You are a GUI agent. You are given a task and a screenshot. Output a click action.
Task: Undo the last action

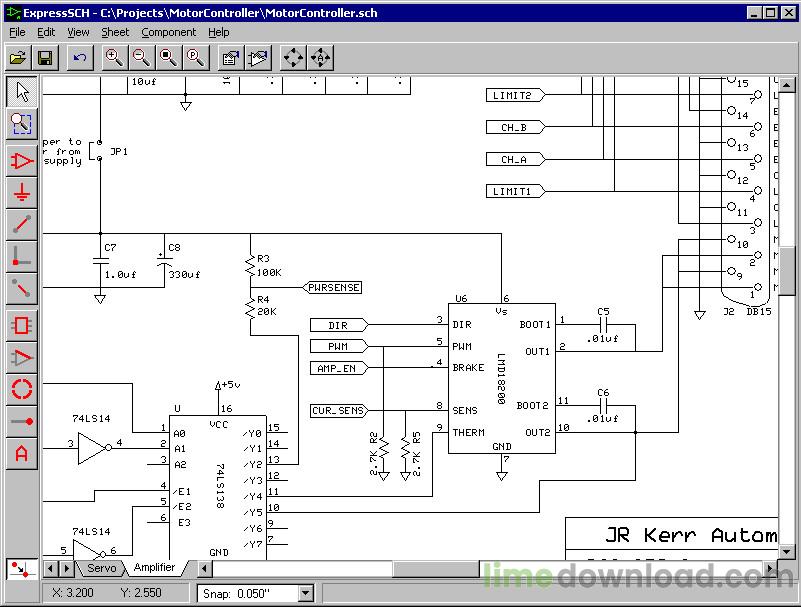[x=80, y=58]
